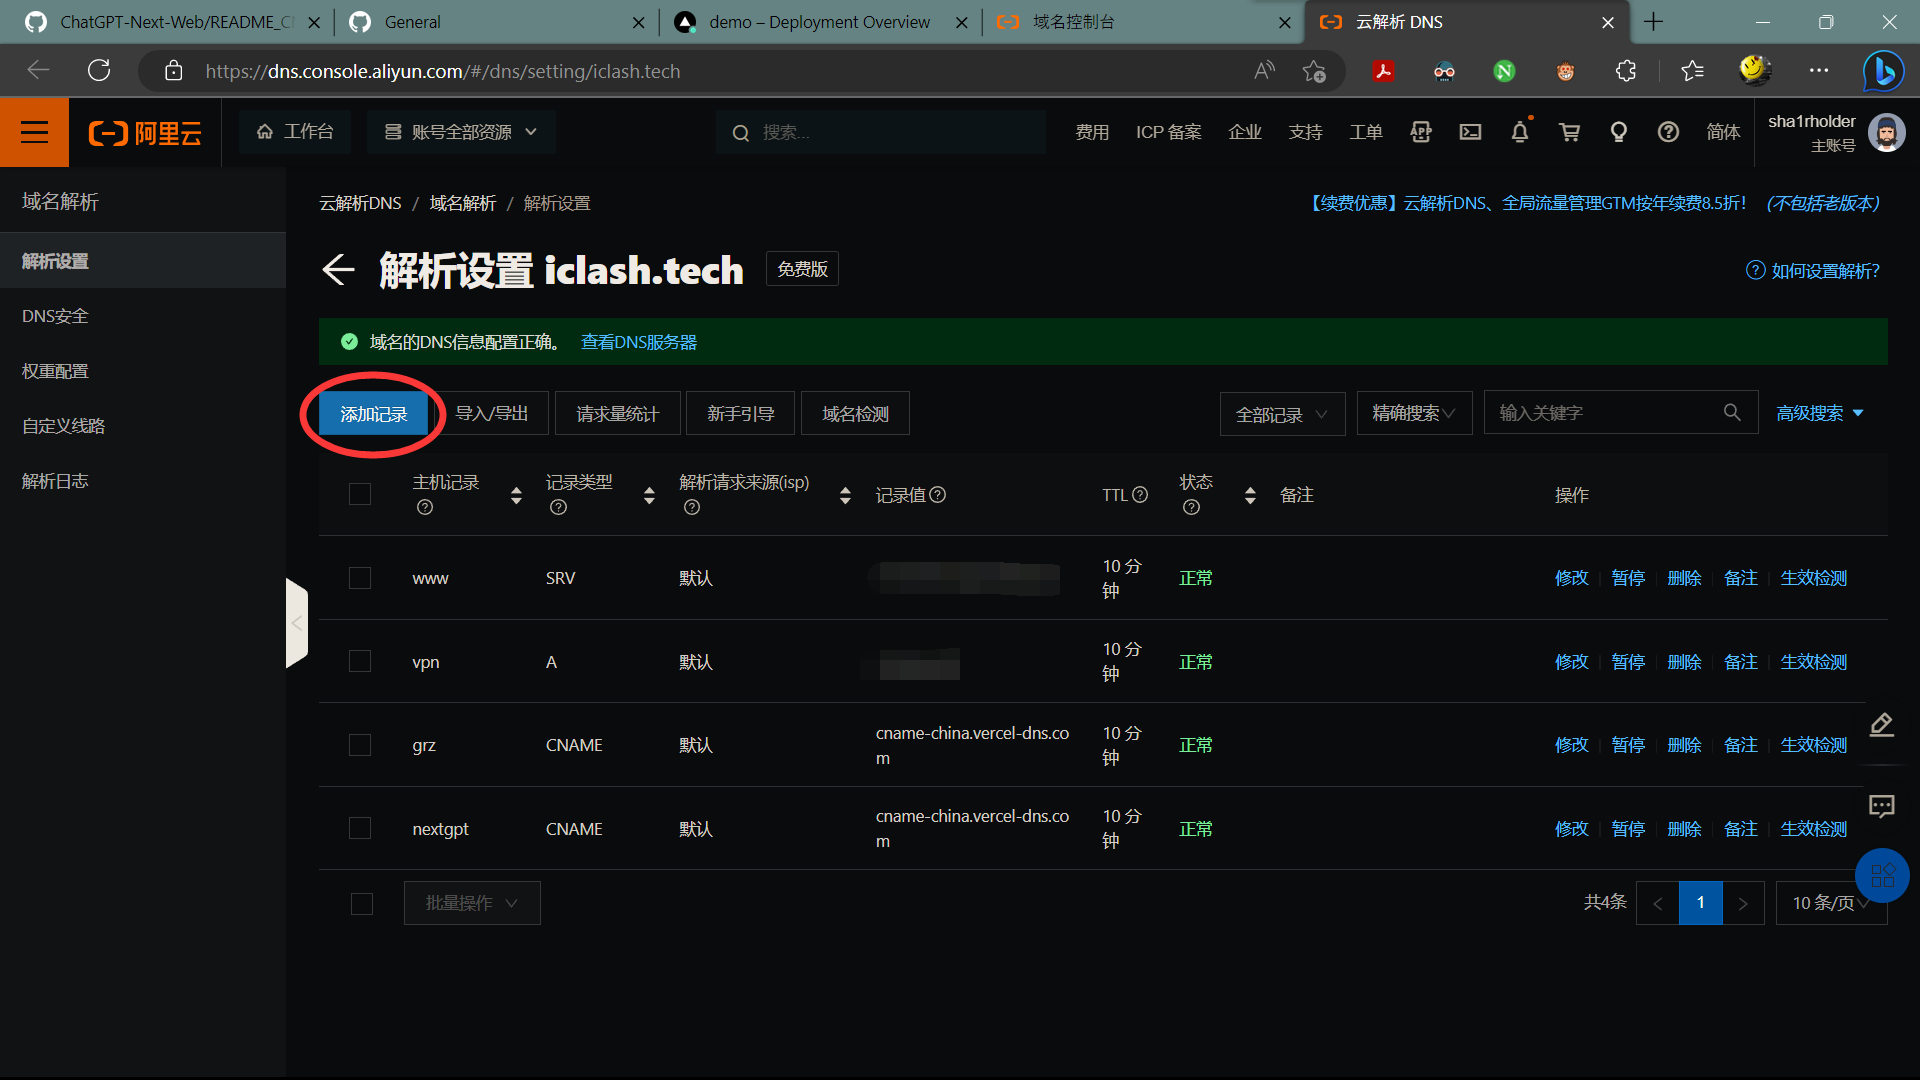Image resolution: width=1920 pixels, height=1080 pixels.
Task: Open the 账号全部资源 dropdown
Action: (x=461, y=132)
